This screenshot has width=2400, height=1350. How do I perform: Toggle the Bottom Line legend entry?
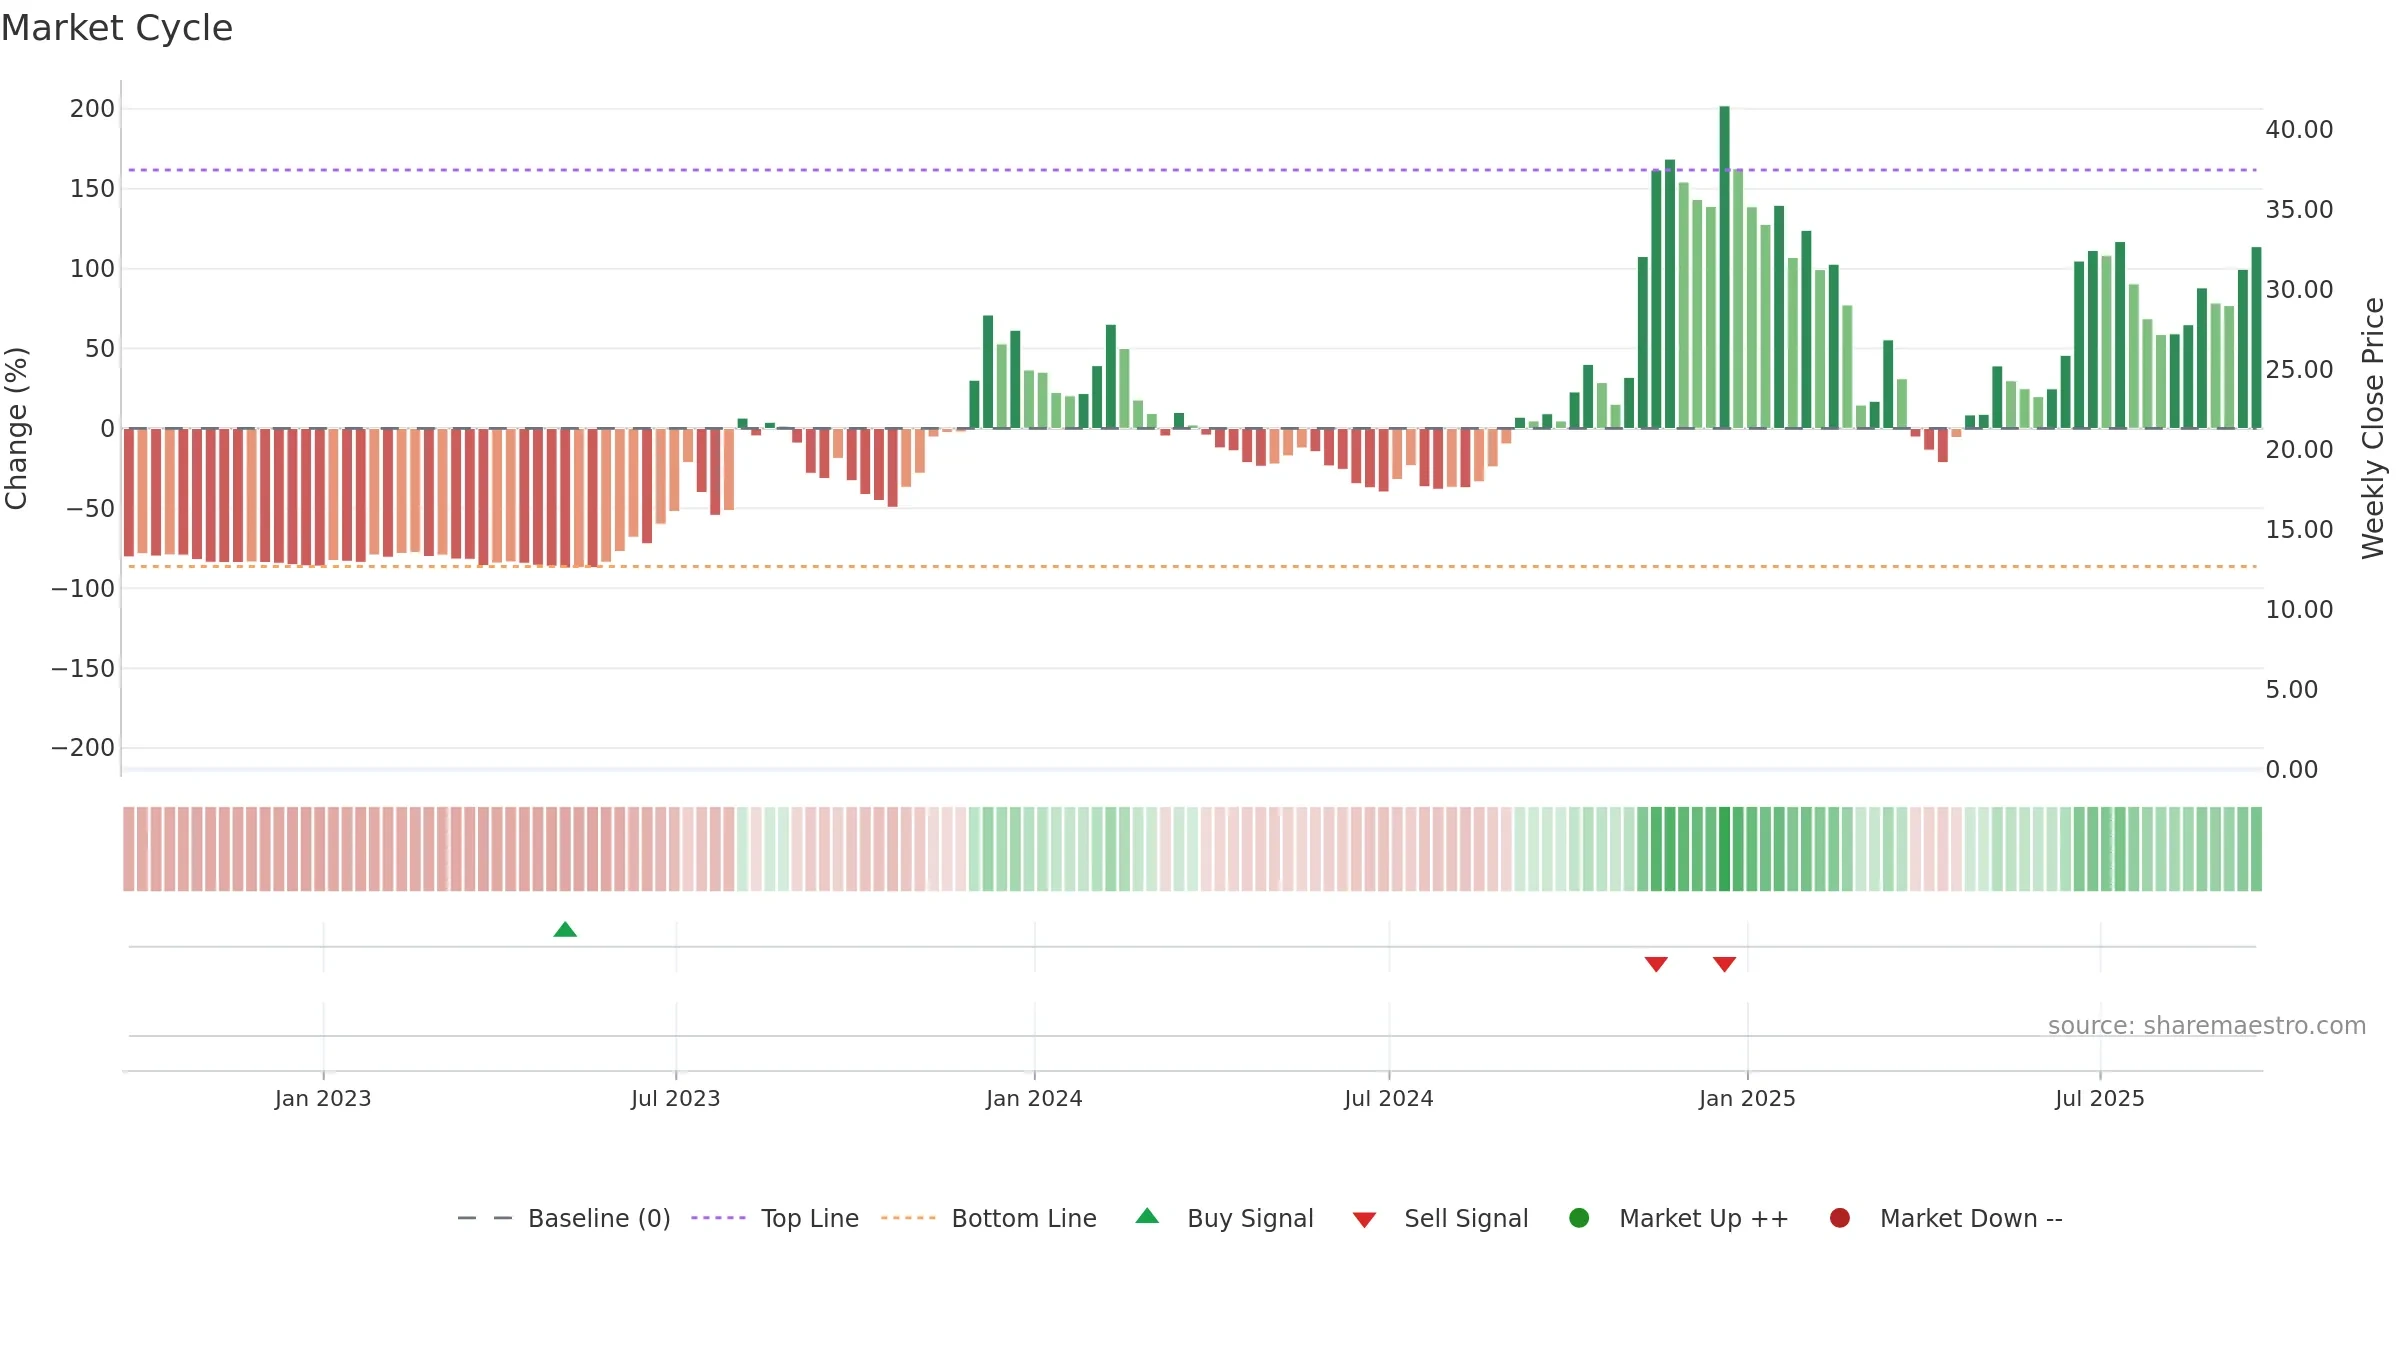click(989, 1218)
